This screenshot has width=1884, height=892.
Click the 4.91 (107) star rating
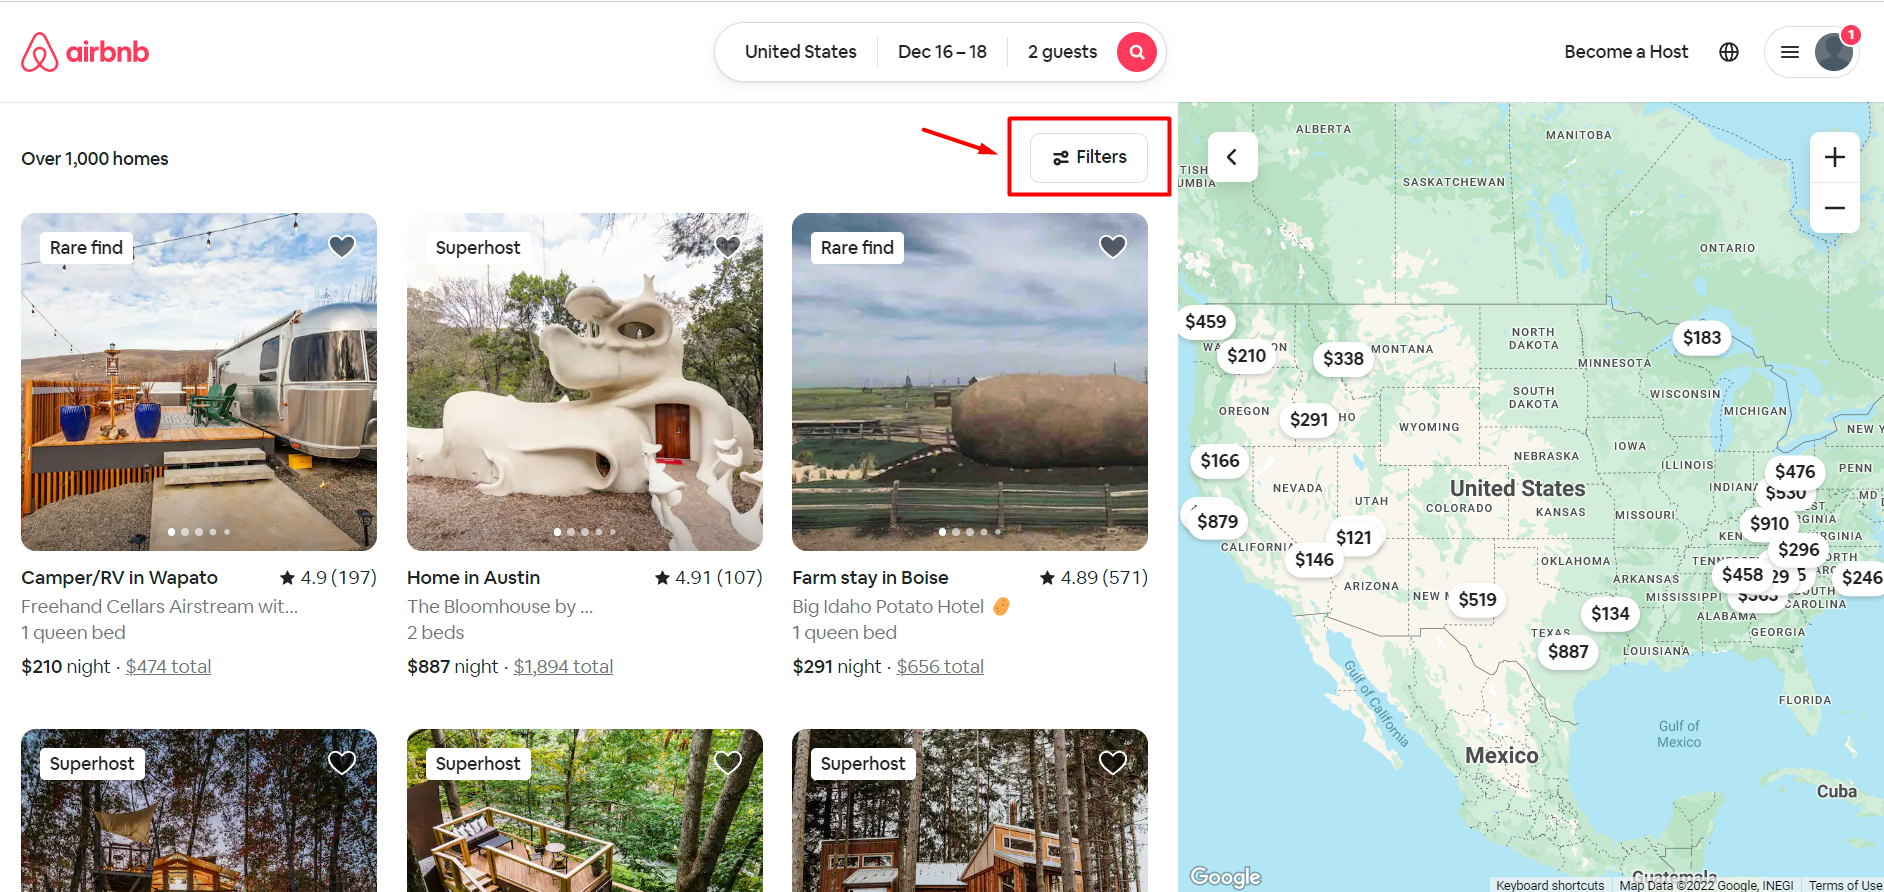coord(708,578)
